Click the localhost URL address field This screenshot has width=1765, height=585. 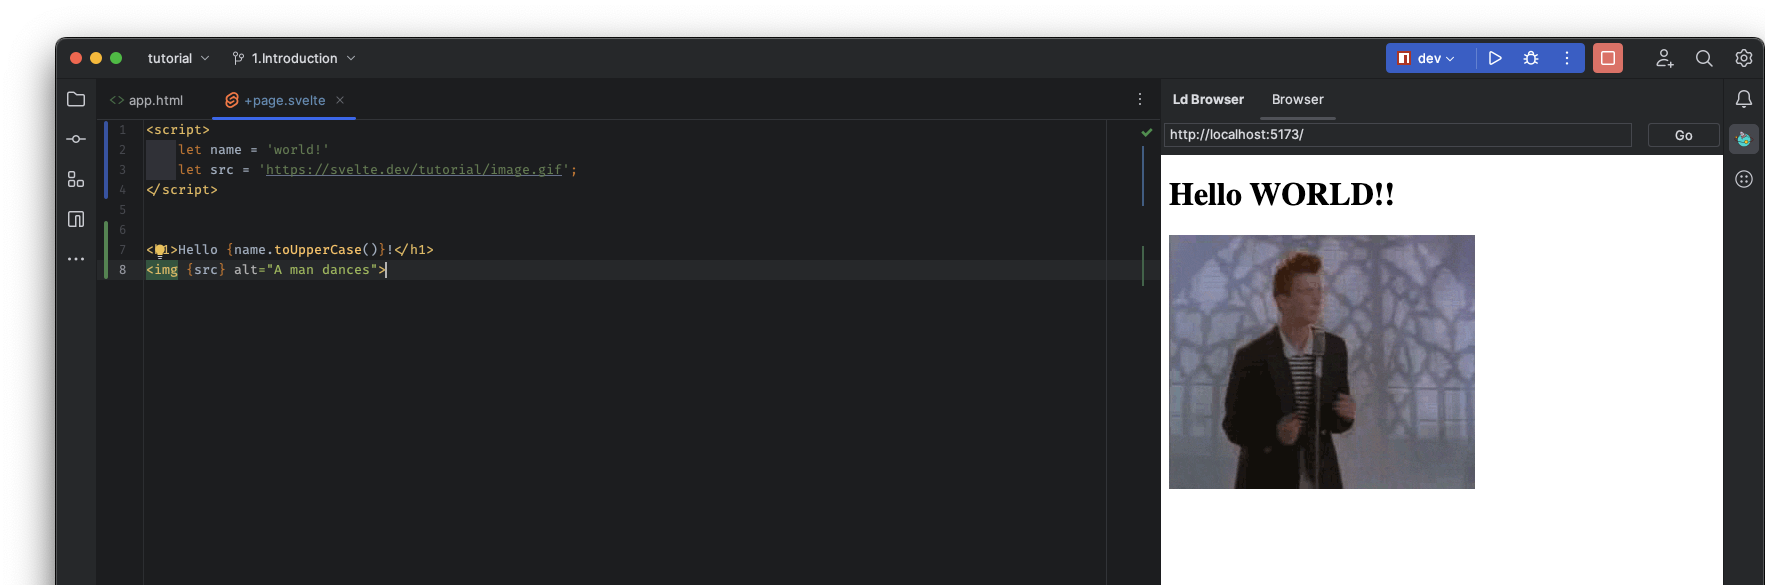pyautogui.click(x=1398, y=135)
